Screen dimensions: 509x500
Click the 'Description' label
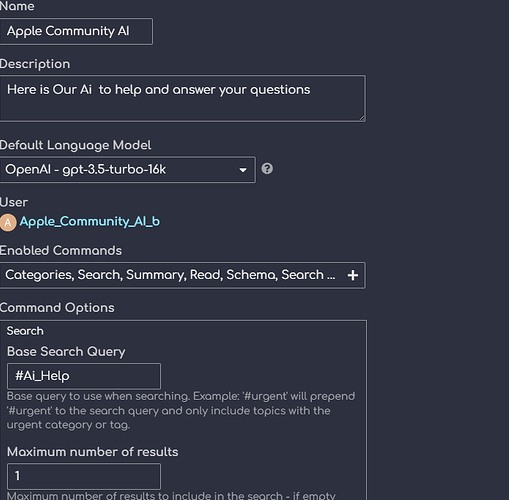(x=35, y=64)
